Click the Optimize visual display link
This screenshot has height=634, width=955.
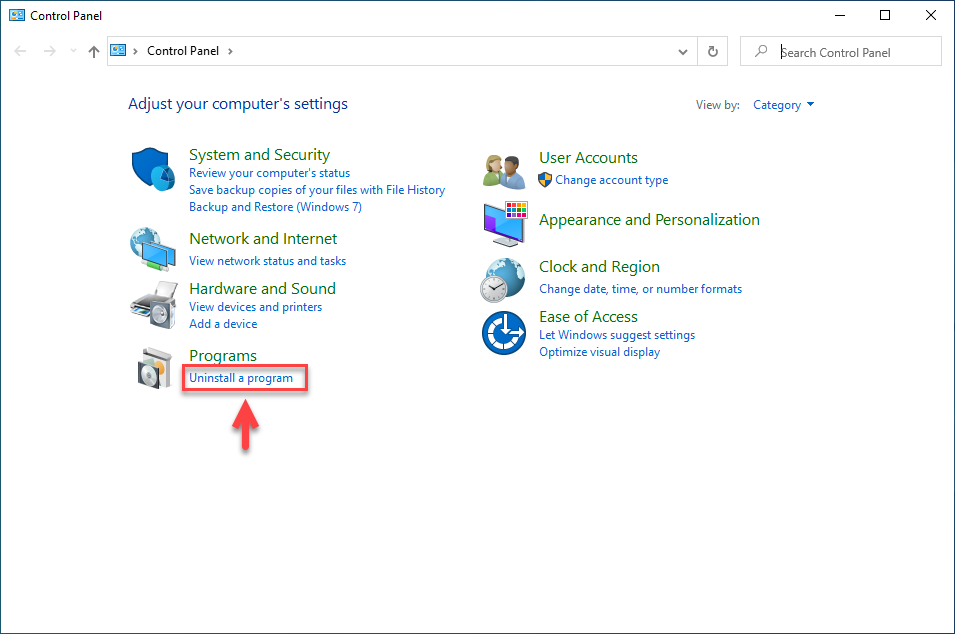tap(599, 352)
